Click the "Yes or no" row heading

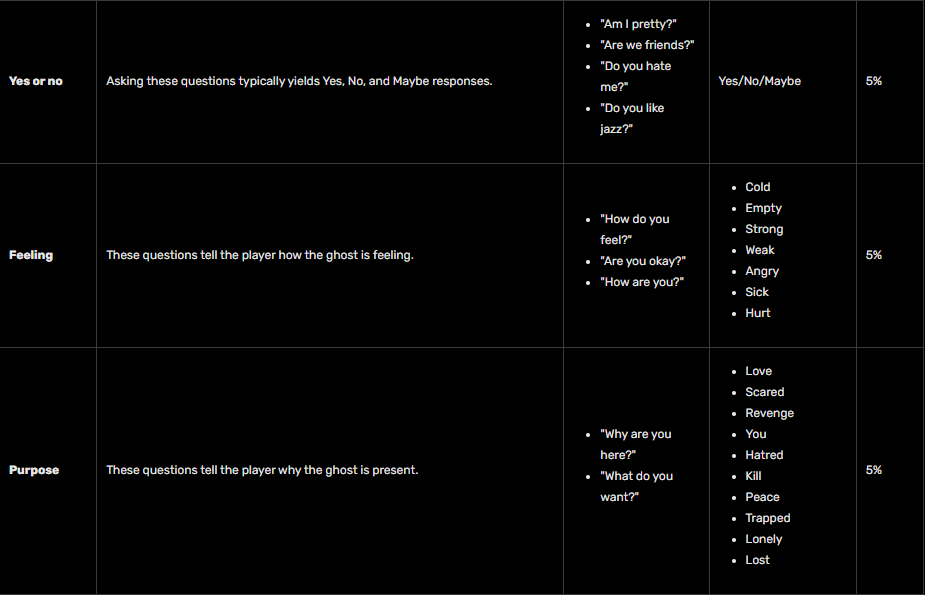click(x=36, y=81)
